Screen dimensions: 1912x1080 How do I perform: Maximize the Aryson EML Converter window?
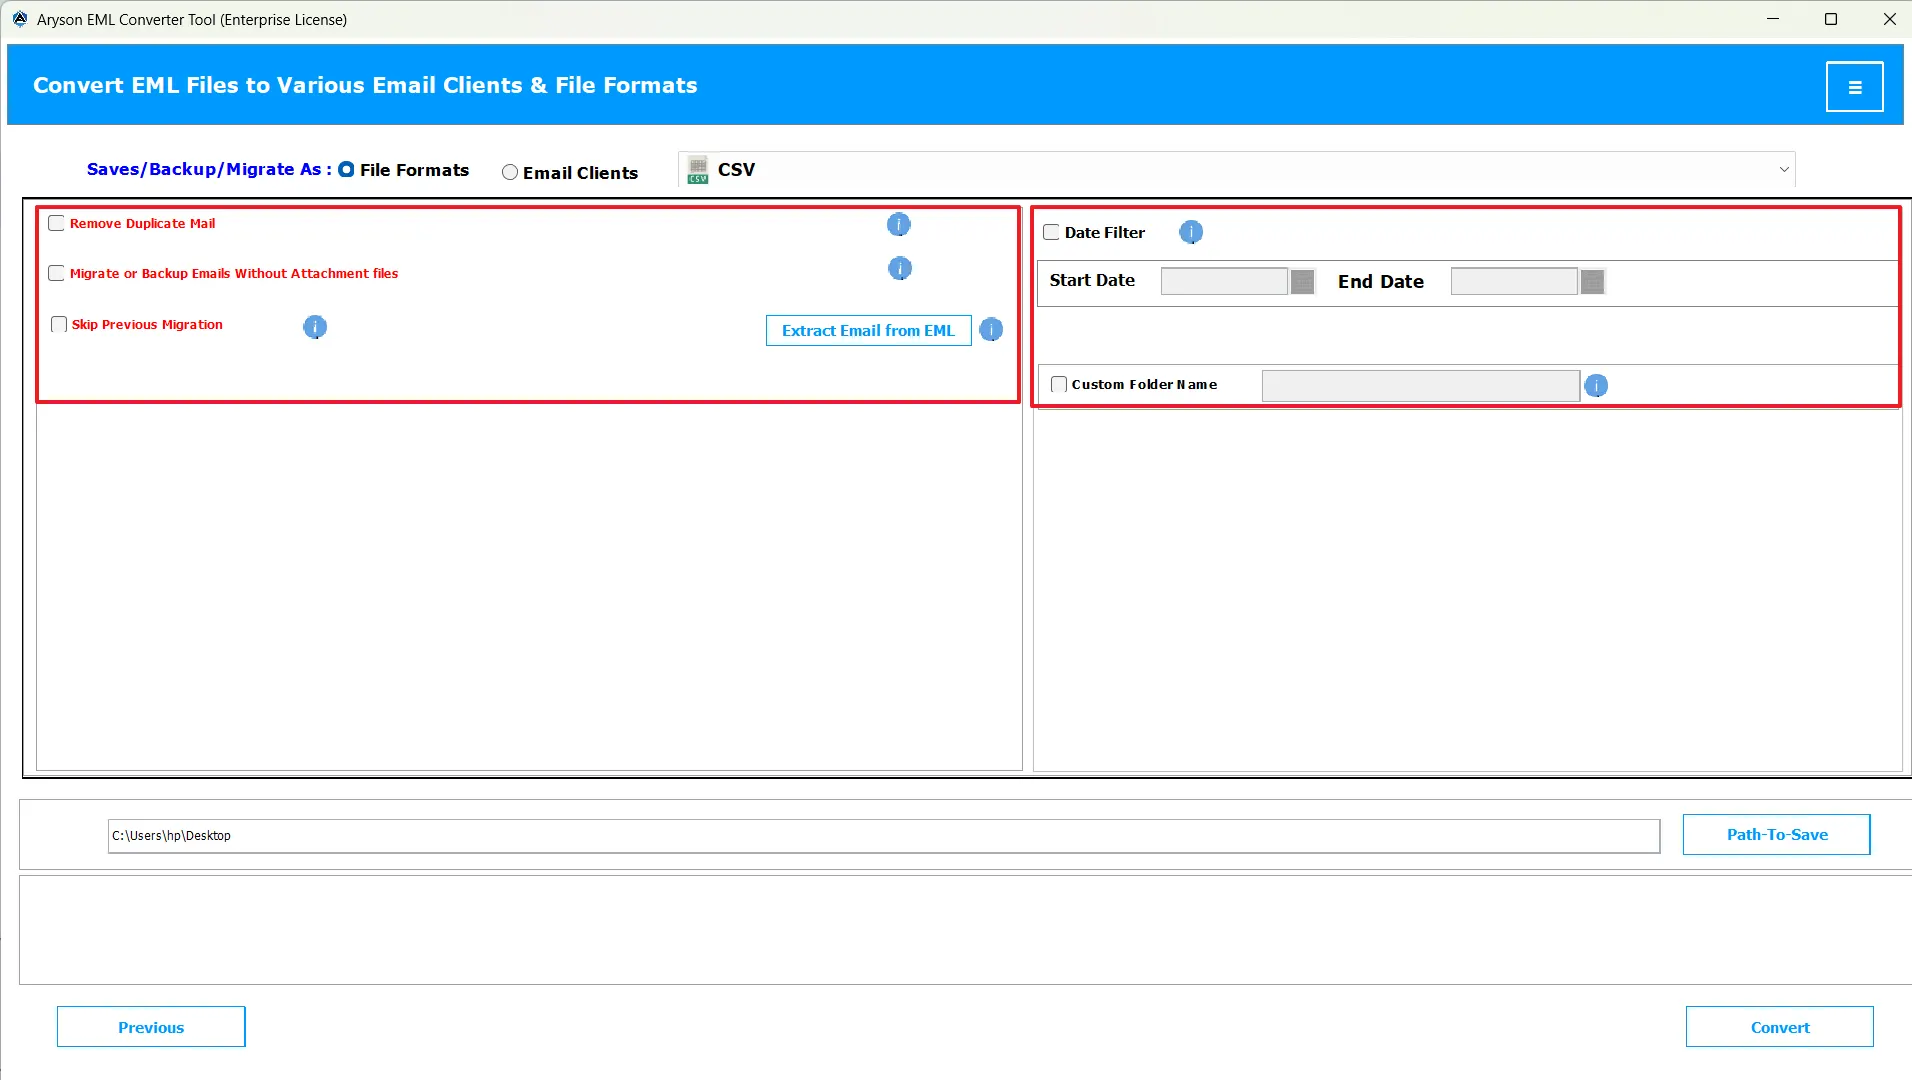(1831, 19)
